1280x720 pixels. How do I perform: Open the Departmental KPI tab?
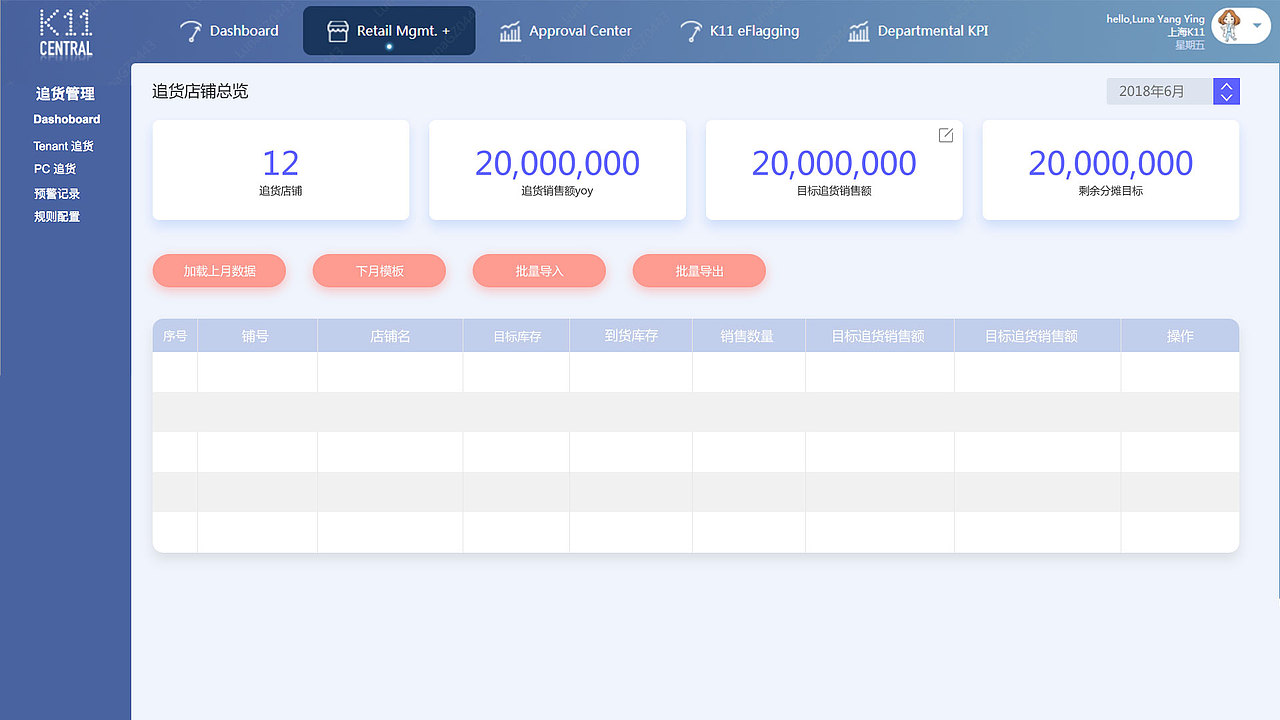[x=918, y=31]
